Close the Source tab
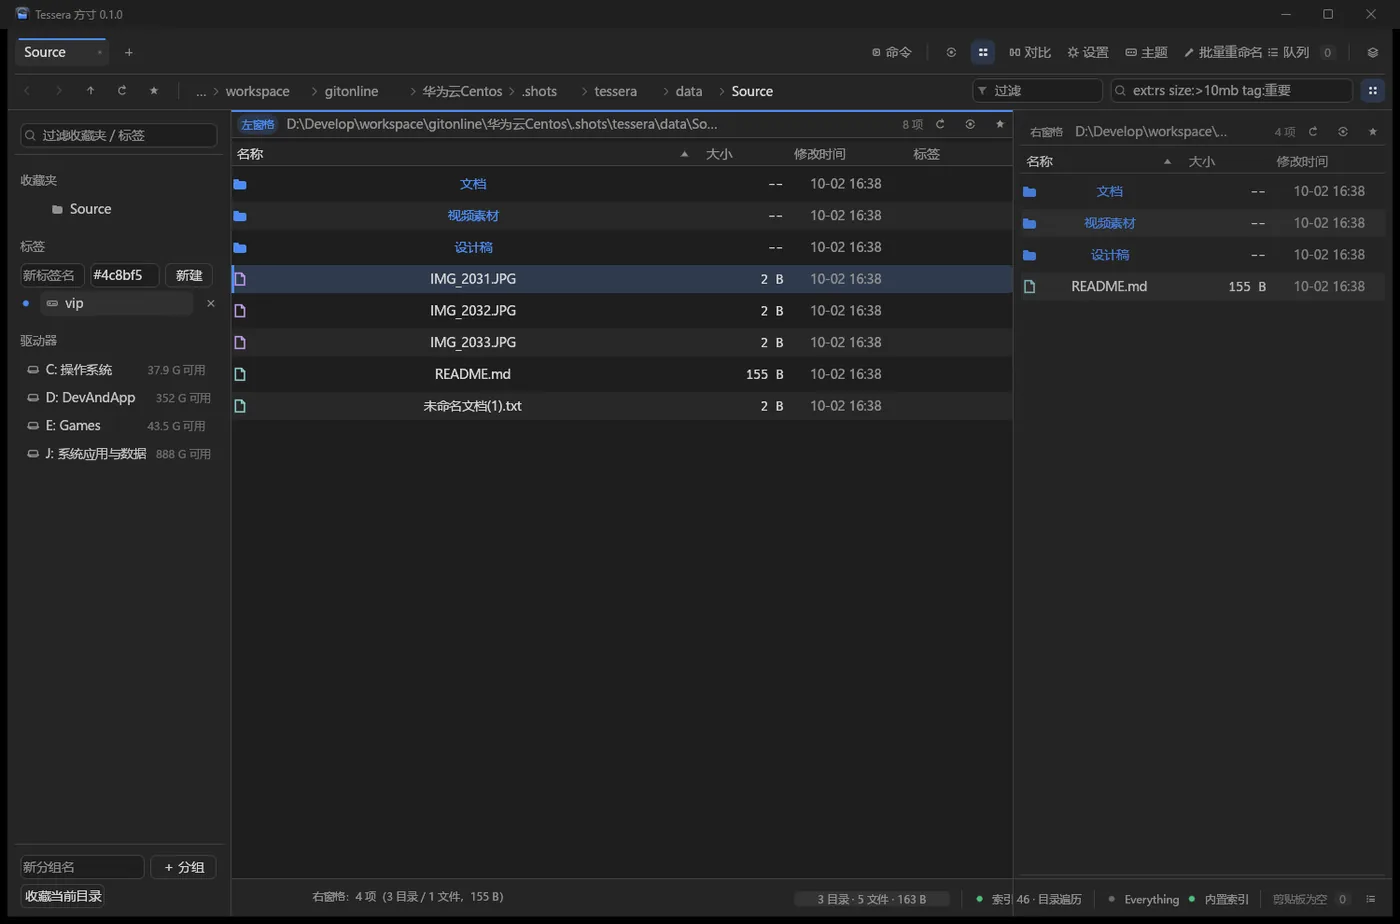1400x924 pixels. coord(99,52)
